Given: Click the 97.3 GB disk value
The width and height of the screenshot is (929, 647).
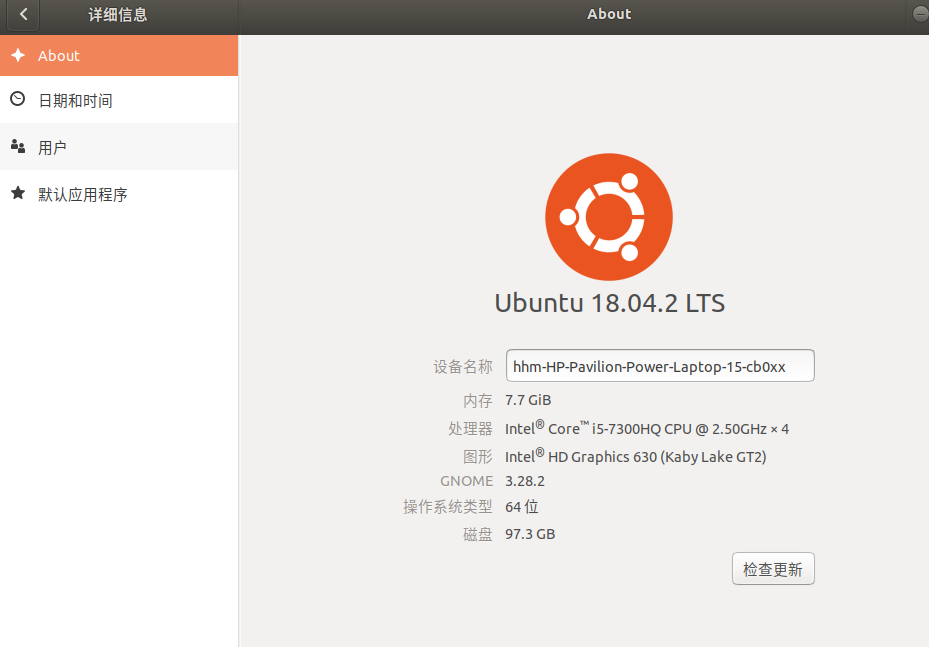Looking at the screenshot, I should 530,533.
